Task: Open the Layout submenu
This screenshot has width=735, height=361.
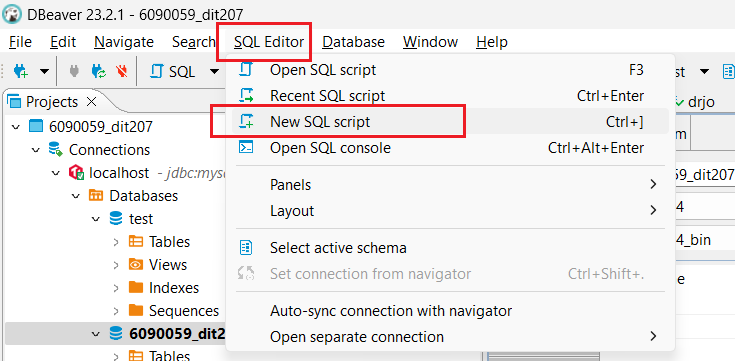Action: point(450,211)
